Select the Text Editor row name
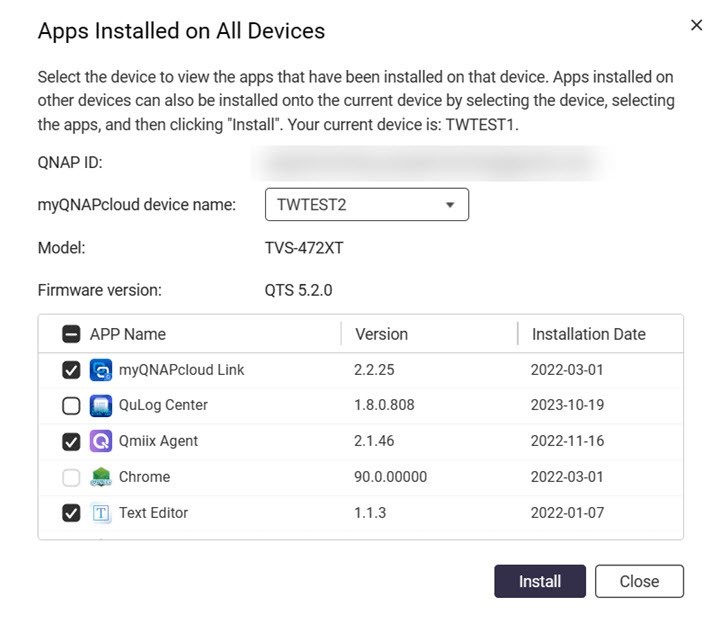Viewport: 720px width, 623px height. (153, 513)
